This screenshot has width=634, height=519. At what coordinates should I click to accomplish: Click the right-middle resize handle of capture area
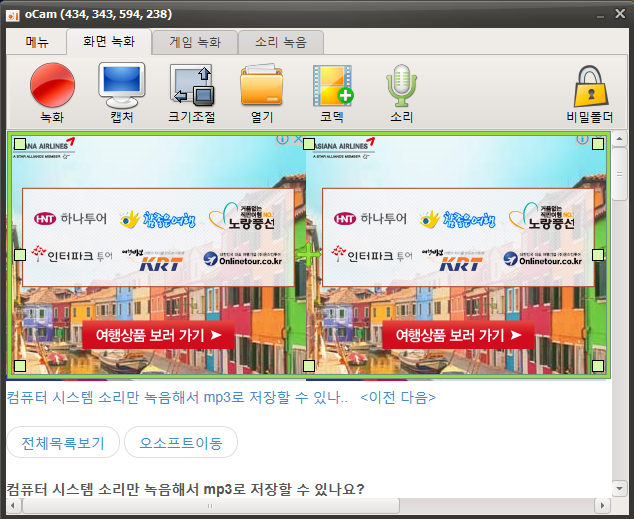(598, 255)
